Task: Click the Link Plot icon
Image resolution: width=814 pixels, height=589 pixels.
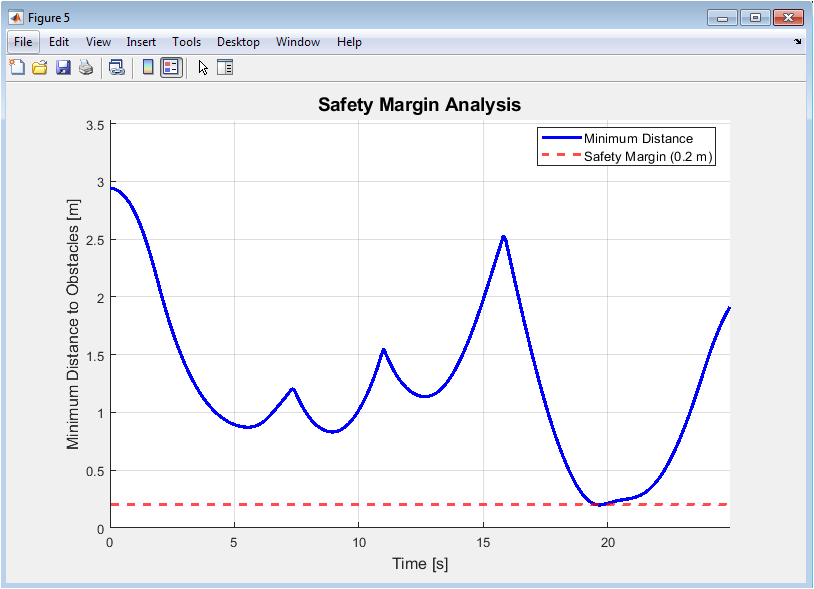Action: (x=116, y=68)
